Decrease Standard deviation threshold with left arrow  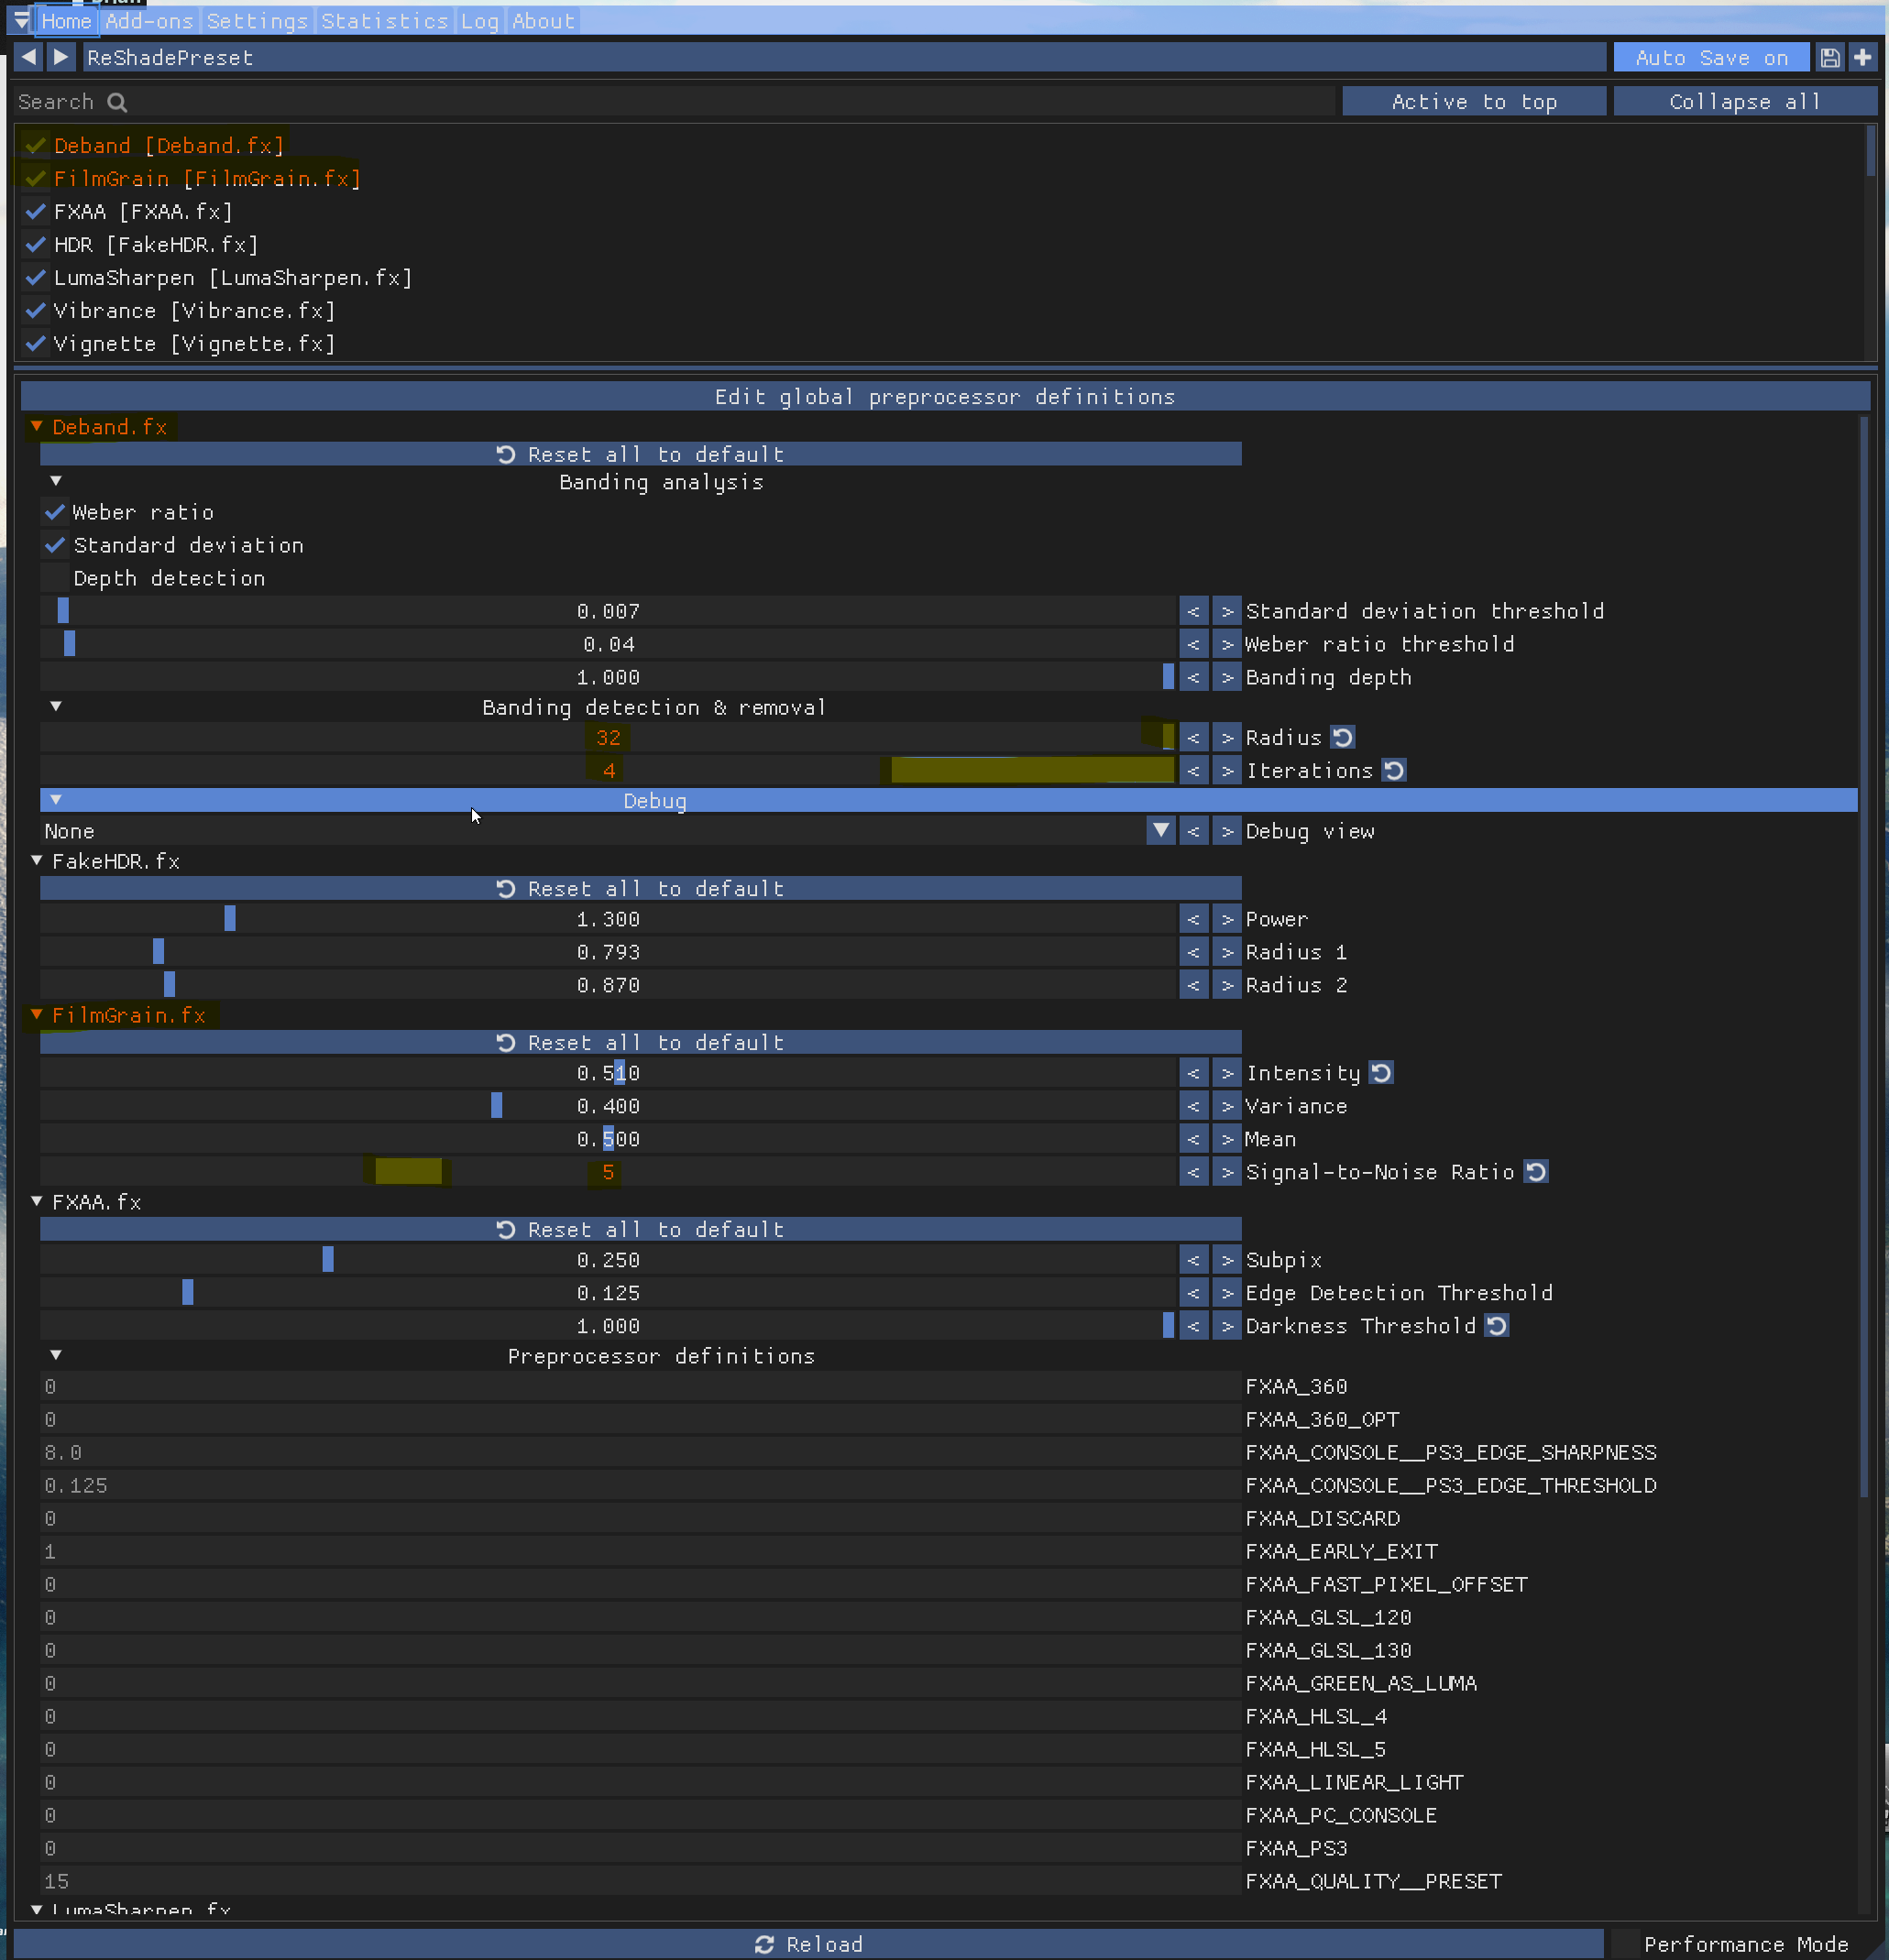1194,611
